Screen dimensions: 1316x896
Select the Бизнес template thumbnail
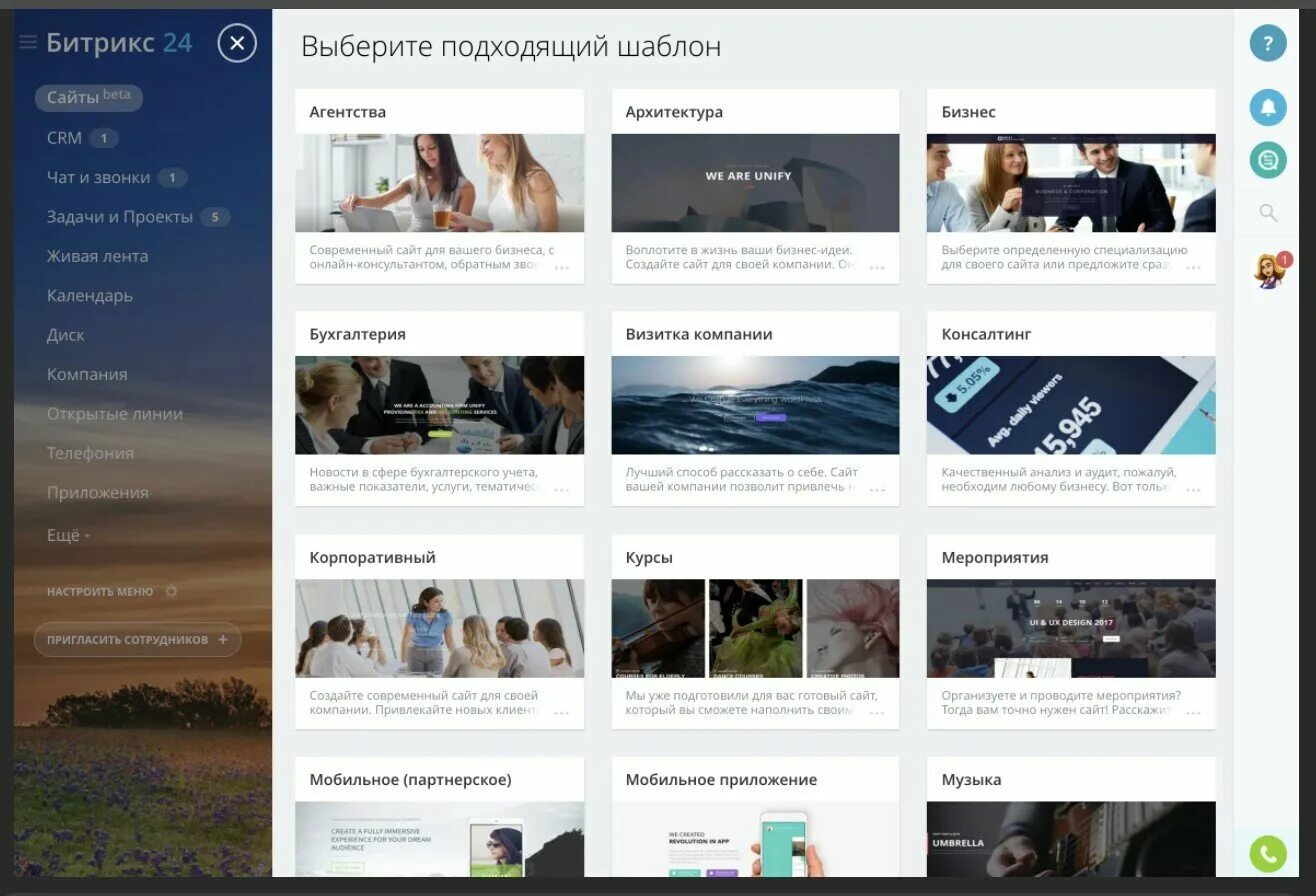(1071, 183)
